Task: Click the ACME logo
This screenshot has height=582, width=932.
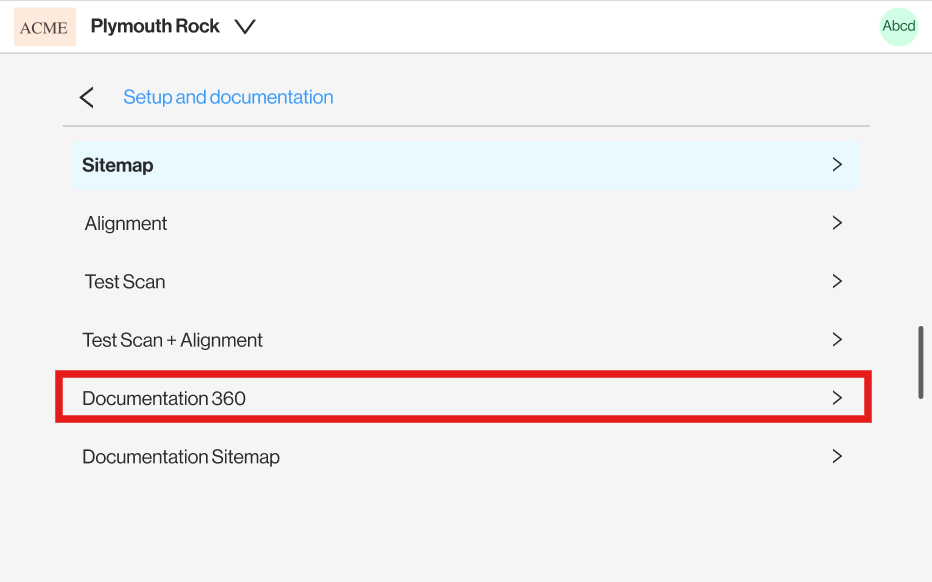Action: tap(45, 27)
